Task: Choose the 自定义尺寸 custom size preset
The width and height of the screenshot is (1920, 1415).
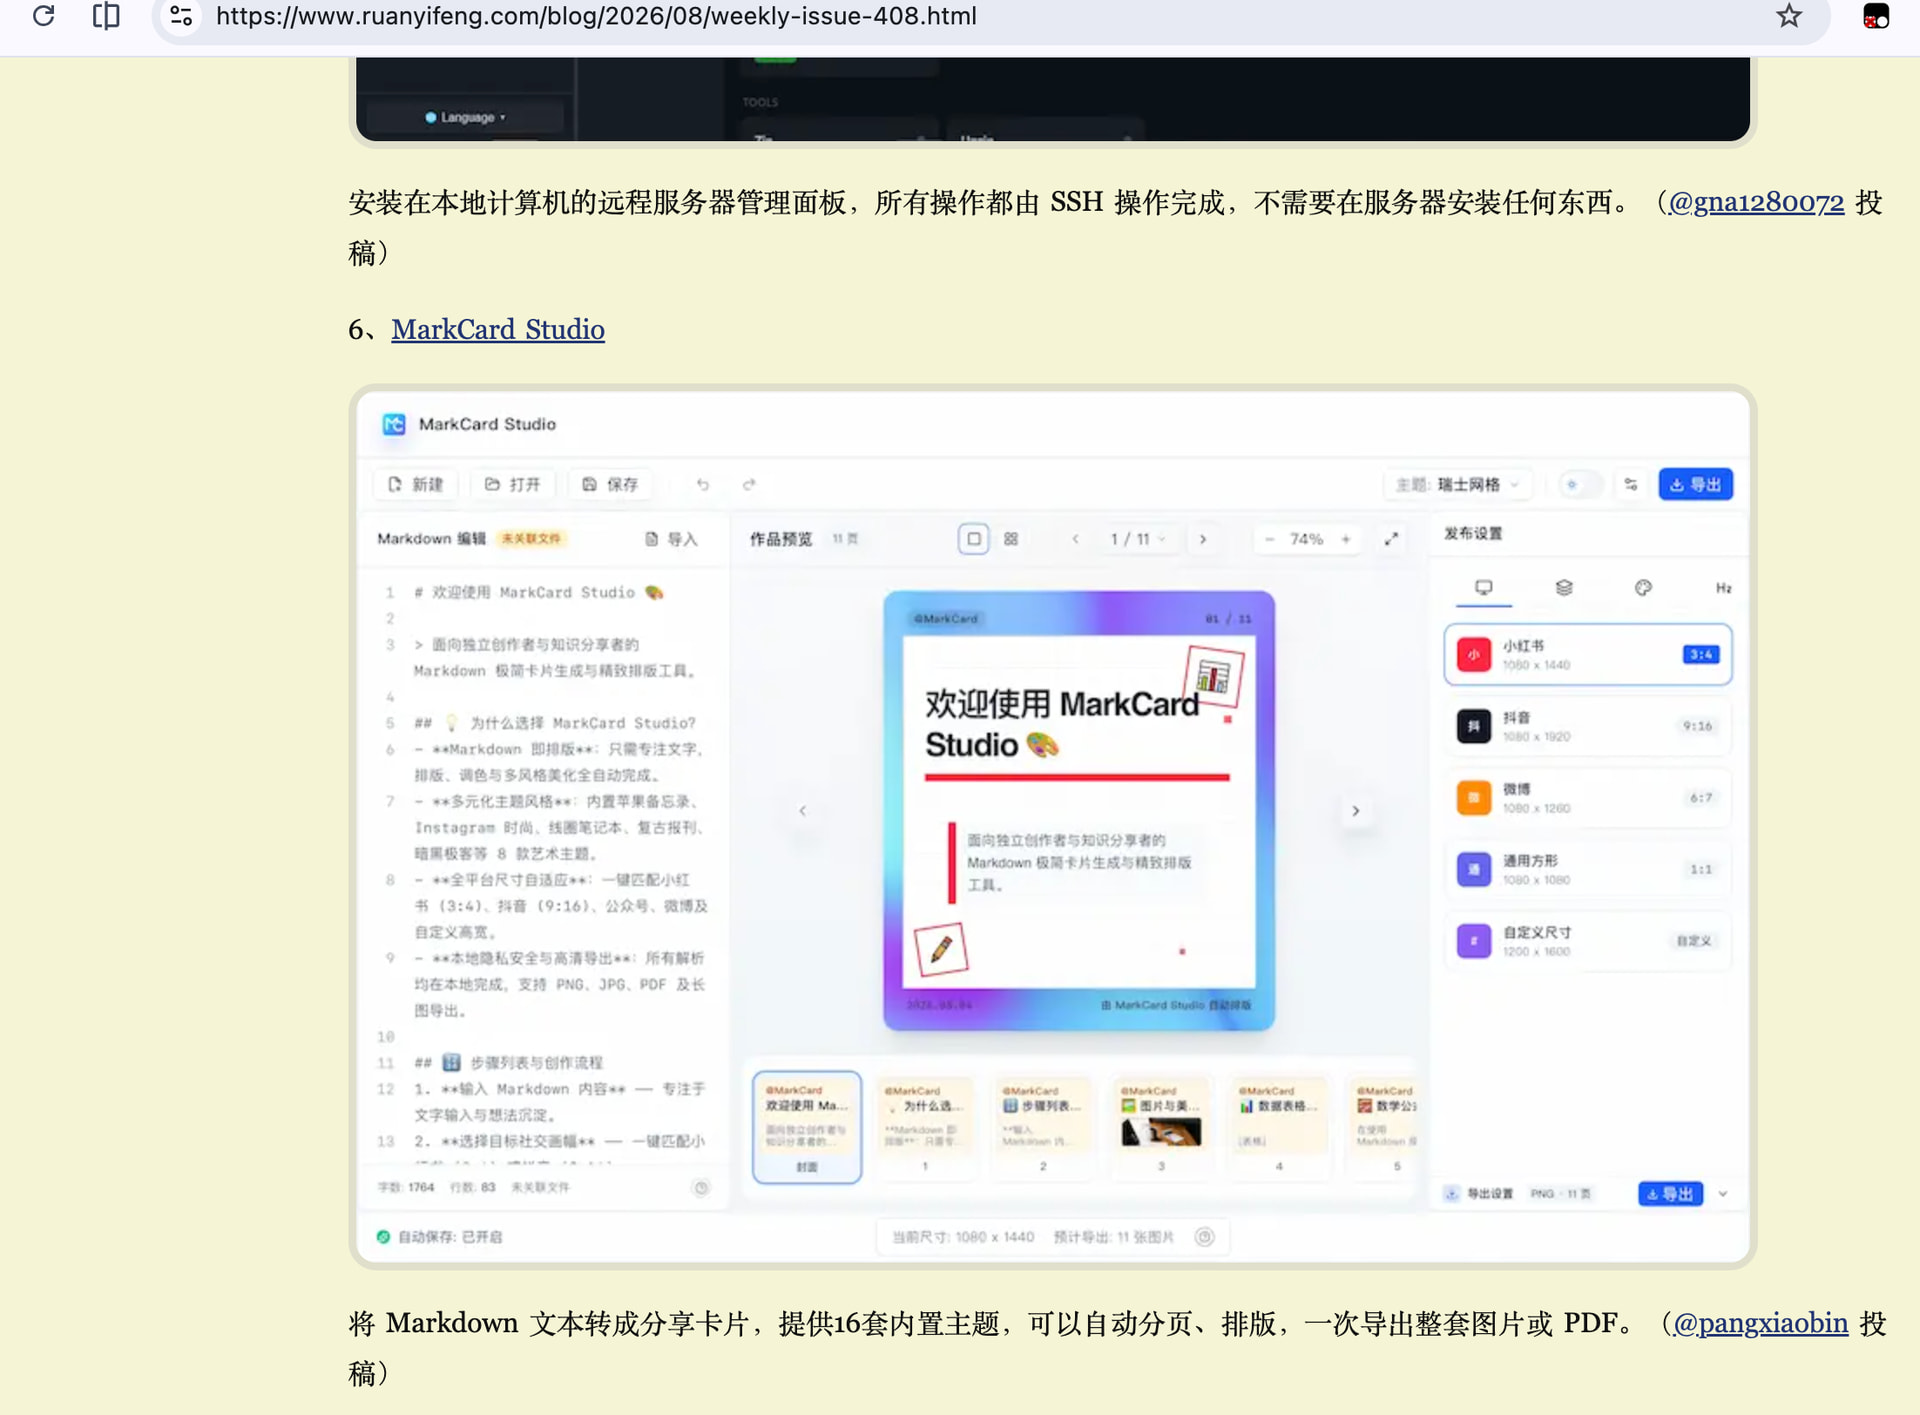Action: tap(1588, 941)
